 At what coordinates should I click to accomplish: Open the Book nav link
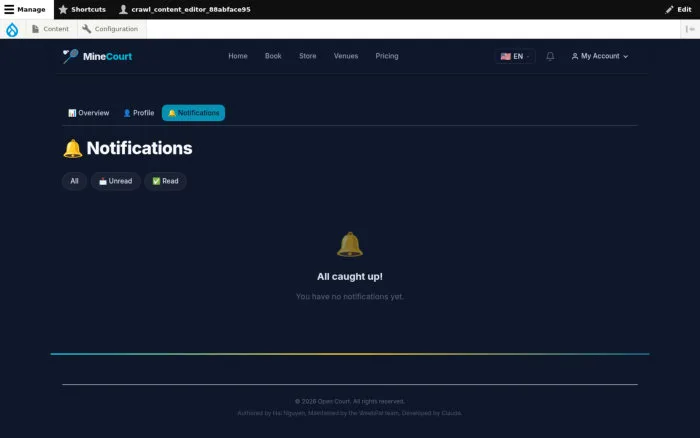point(273,56)
